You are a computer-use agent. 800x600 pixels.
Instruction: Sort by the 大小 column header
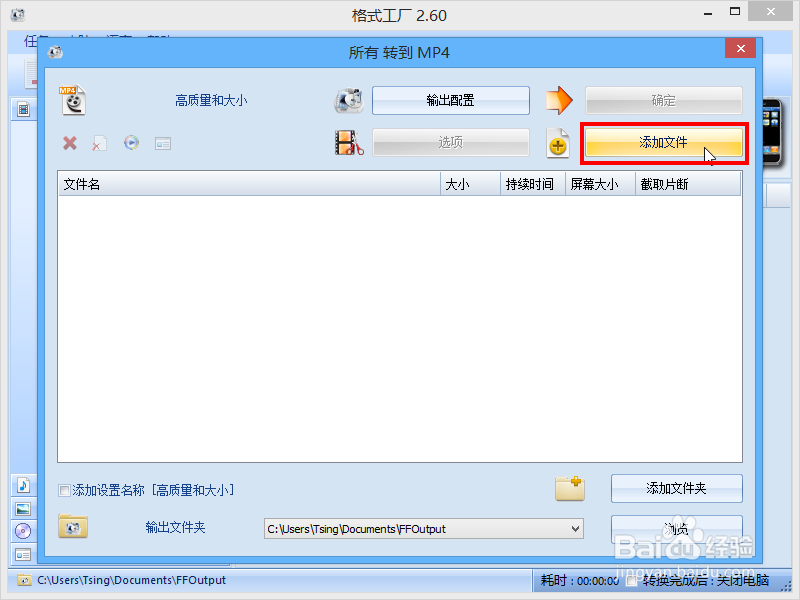tap(470, 184)
